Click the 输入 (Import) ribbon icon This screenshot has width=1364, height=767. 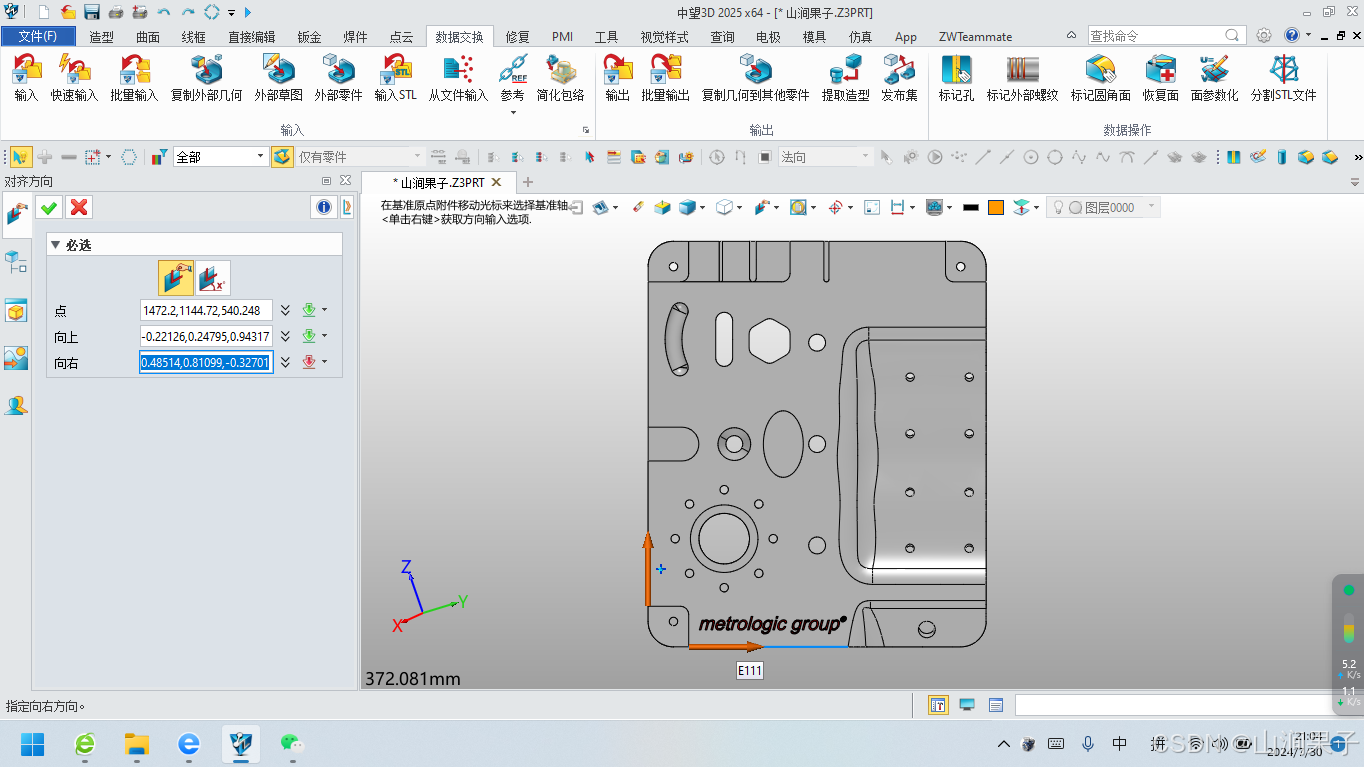(x=26, y=78)
